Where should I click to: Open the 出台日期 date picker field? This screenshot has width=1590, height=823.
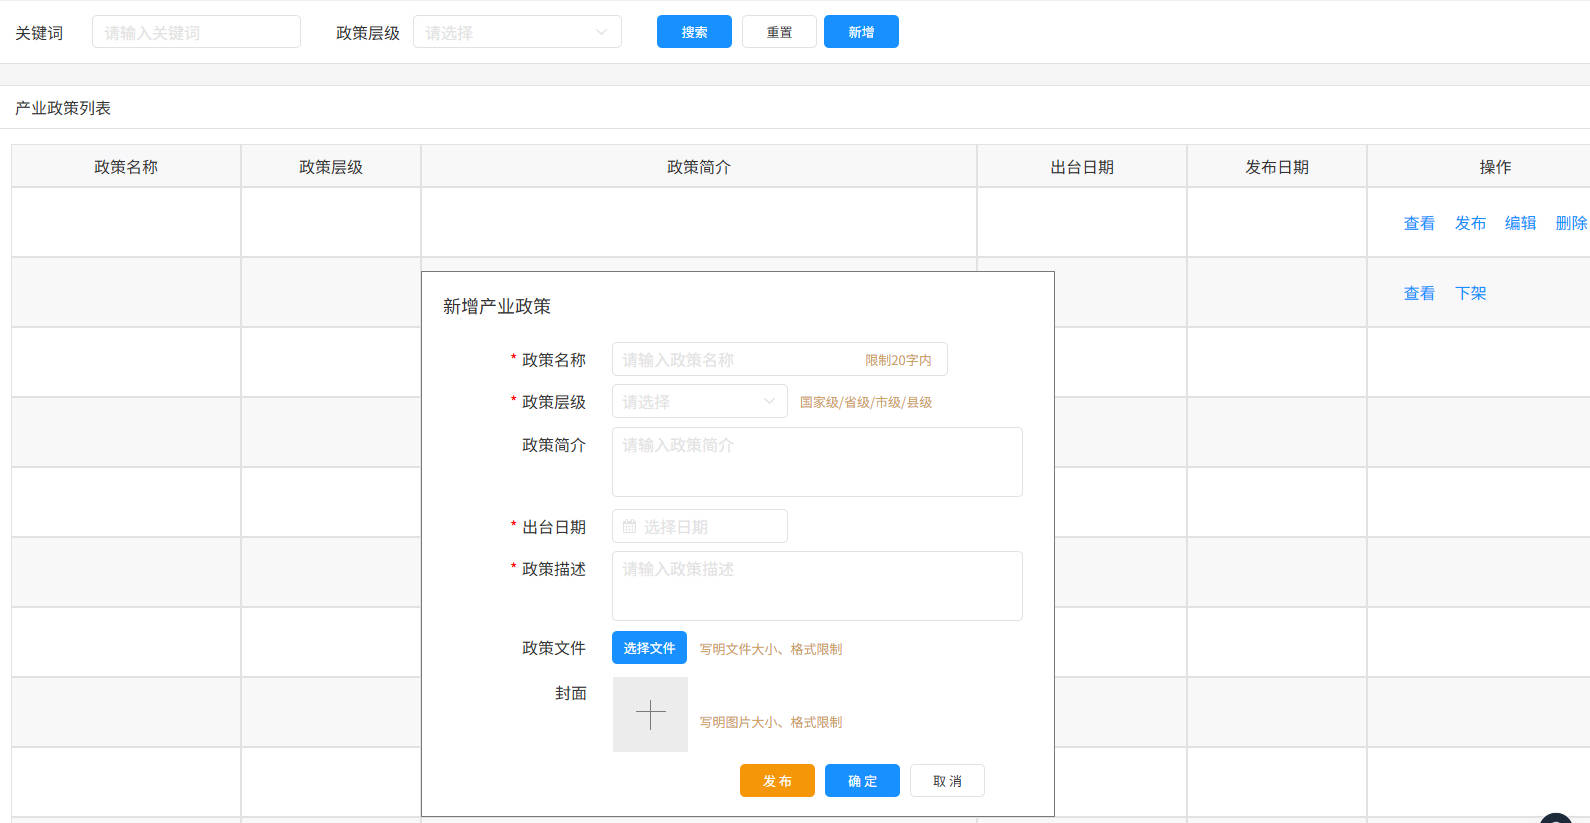point(699,526)
